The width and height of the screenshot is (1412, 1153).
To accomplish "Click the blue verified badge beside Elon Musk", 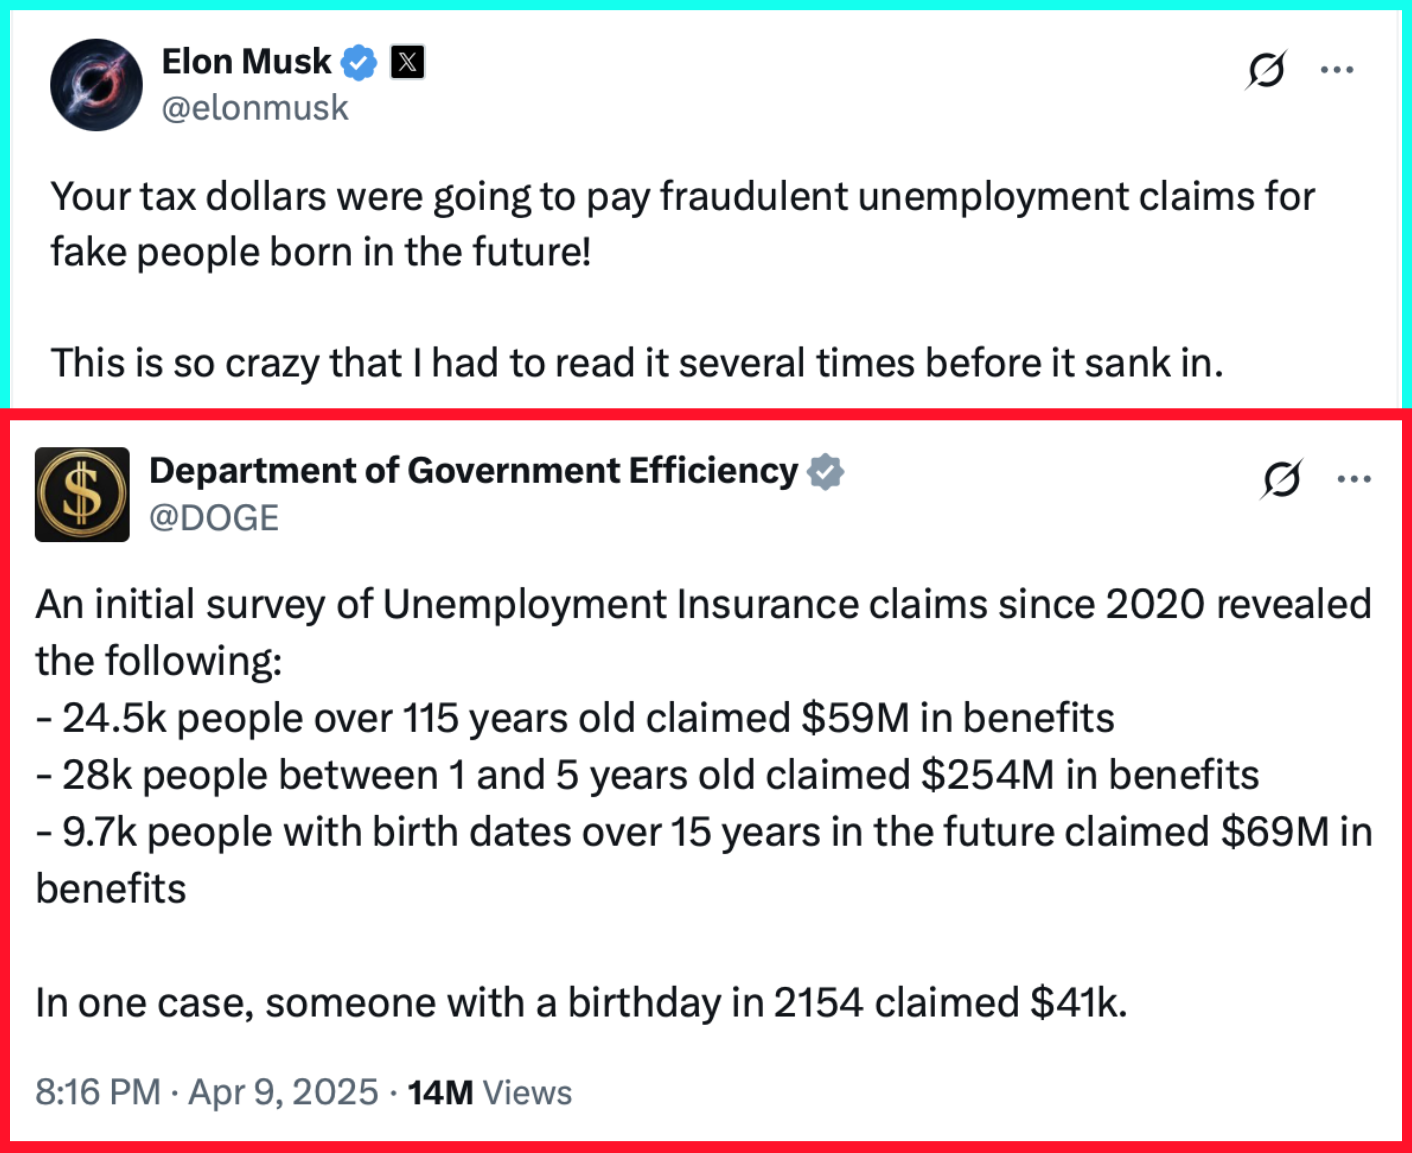I will click(359, 63).
